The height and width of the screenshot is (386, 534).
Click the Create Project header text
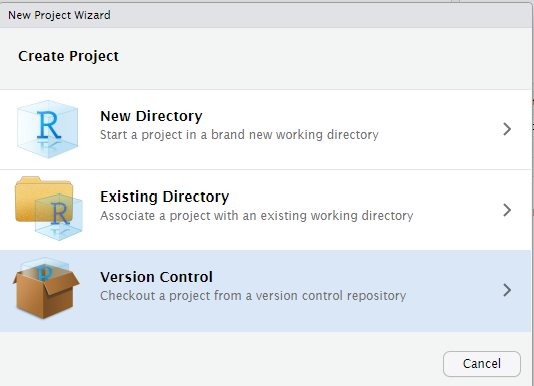[x=68, y=56]
